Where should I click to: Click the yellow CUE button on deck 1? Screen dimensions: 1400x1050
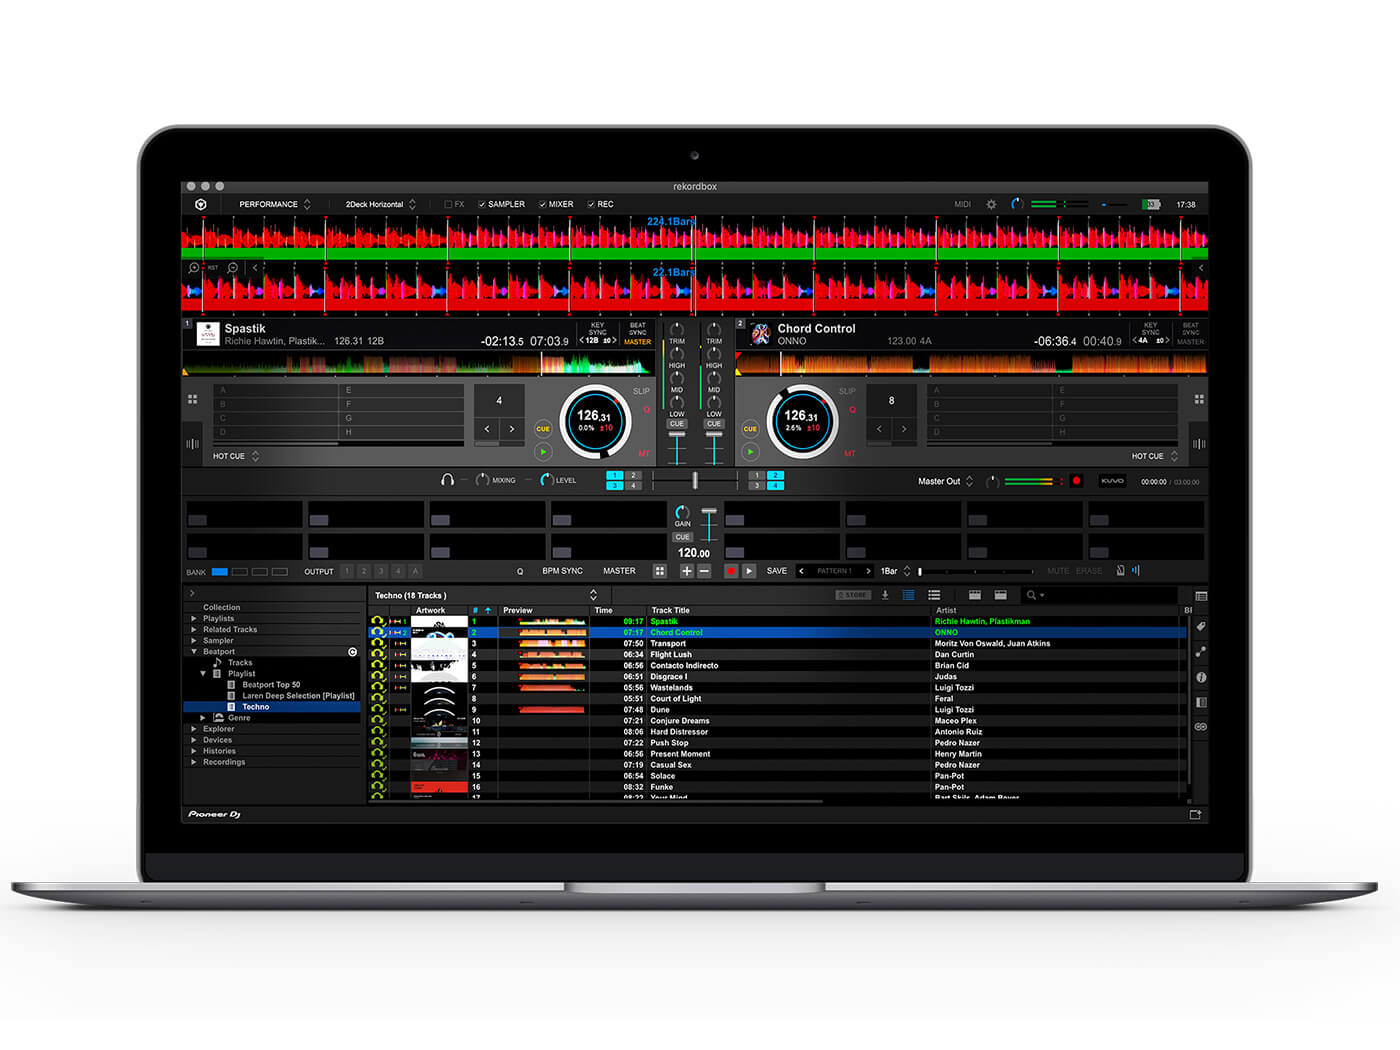tap(543, 429)
